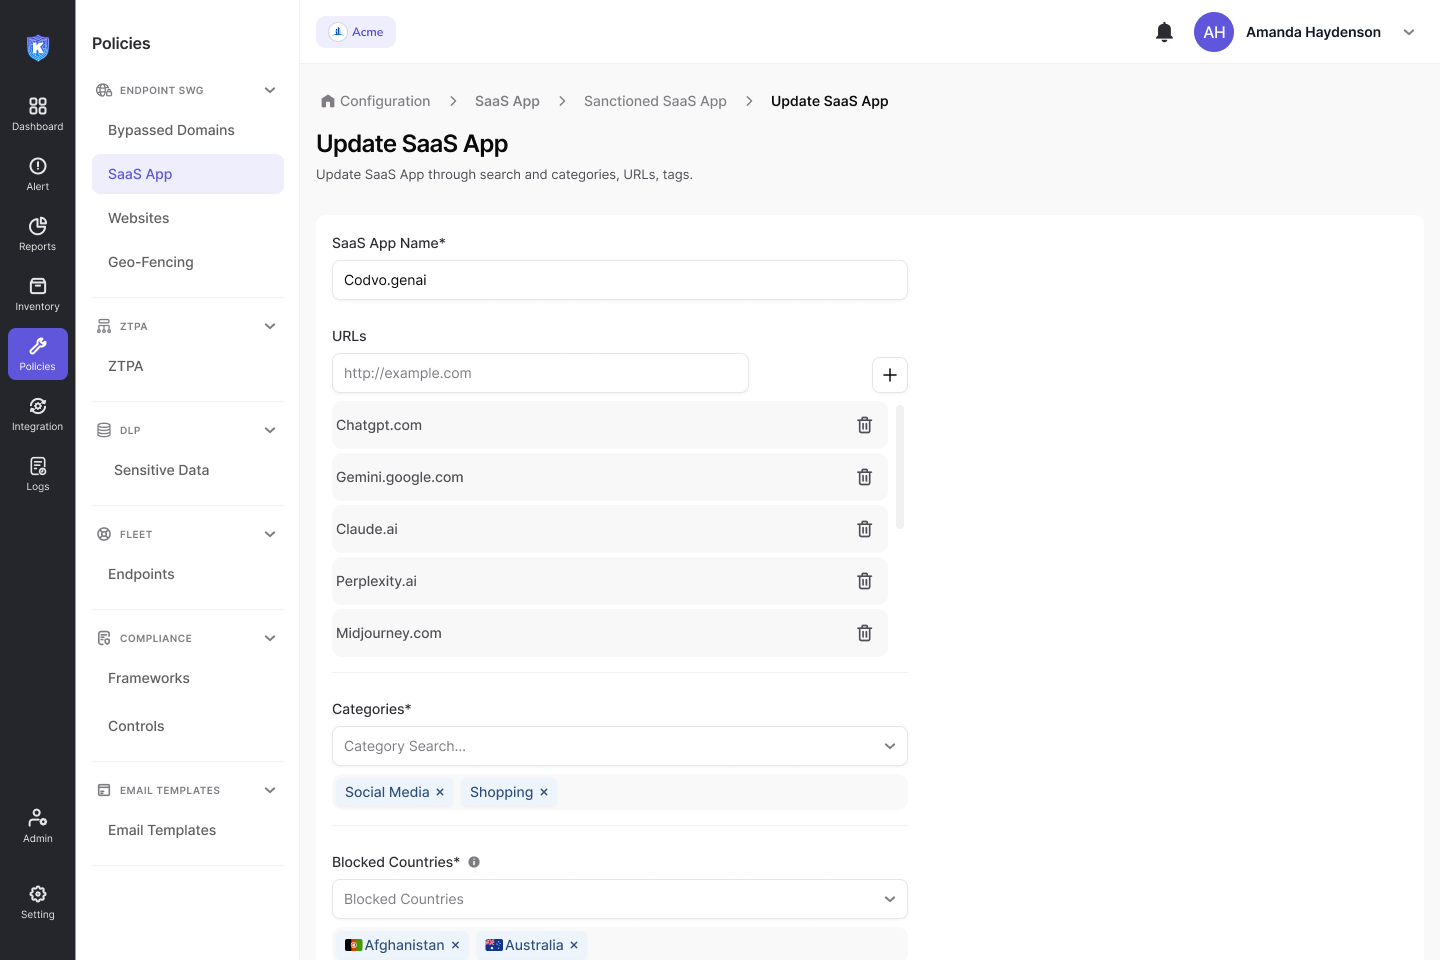Image resolution: width=1440 pixels, height=960 pixels.
Task: Click the SaaS App Name input field
Action: pyautogui.click(x=619, y=280)
